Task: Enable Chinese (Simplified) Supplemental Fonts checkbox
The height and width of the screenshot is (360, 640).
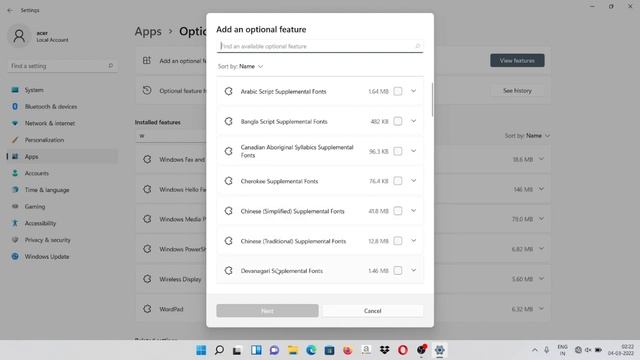Action: pos(398,211)
